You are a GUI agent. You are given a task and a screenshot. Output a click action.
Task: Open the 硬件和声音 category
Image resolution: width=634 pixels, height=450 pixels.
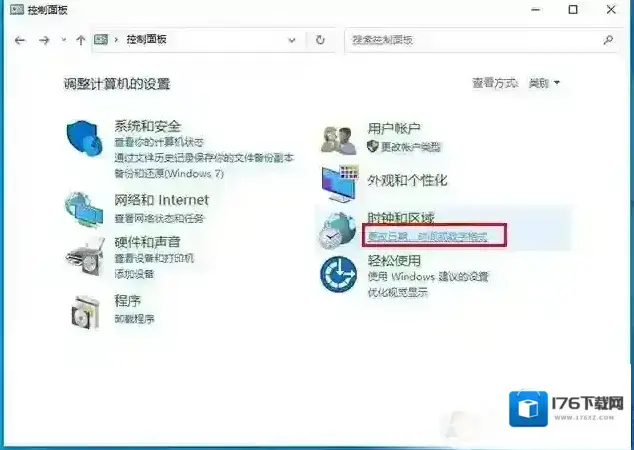tap(147, 242)
